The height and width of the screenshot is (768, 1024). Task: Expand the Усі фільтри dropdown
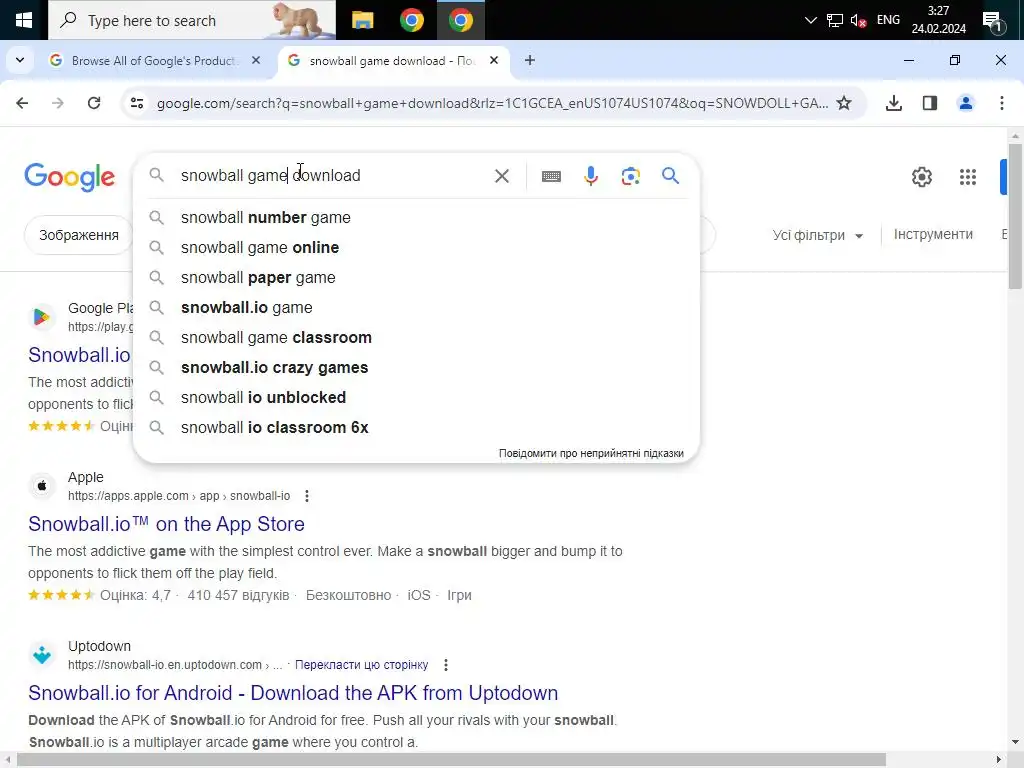click(818, 235)
